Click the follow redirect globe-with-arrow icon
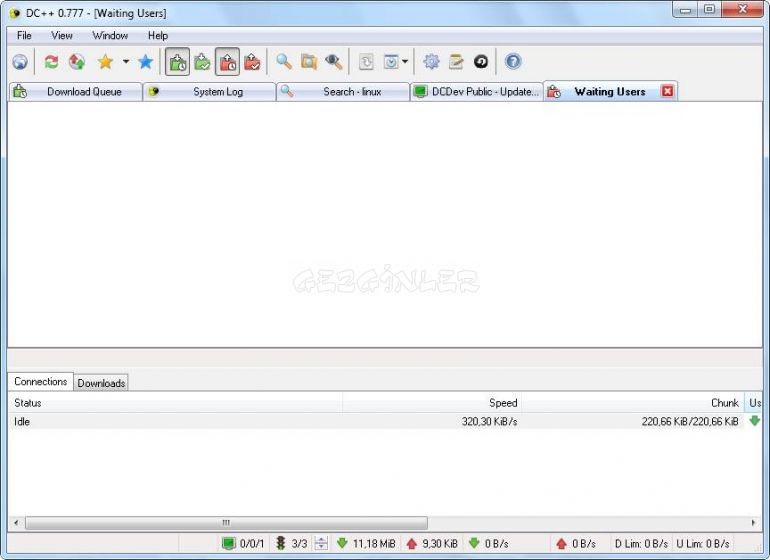Image resolution: width=770 pixels, height=560 pixels. [77, 62]
